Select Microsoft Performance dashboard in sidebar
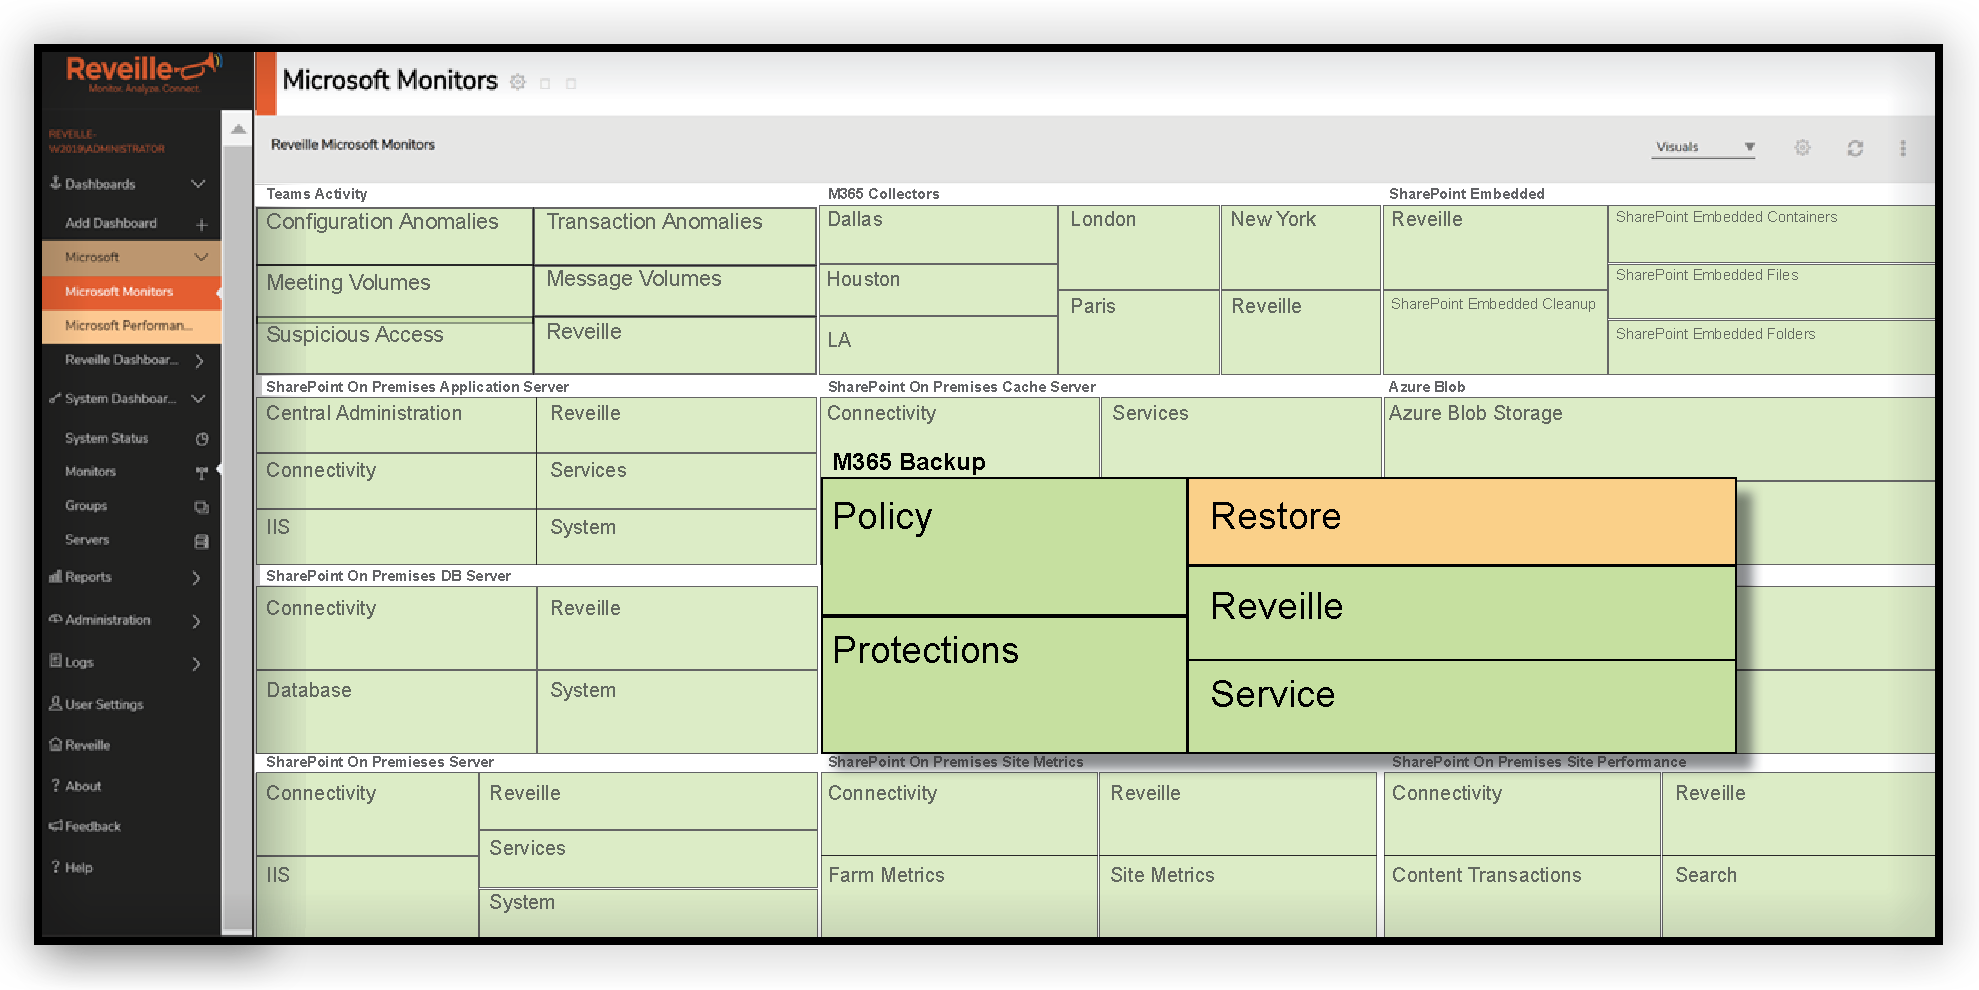Viewport: 1979px width, 990px height. pyautogui.click(x=131, y=326)
